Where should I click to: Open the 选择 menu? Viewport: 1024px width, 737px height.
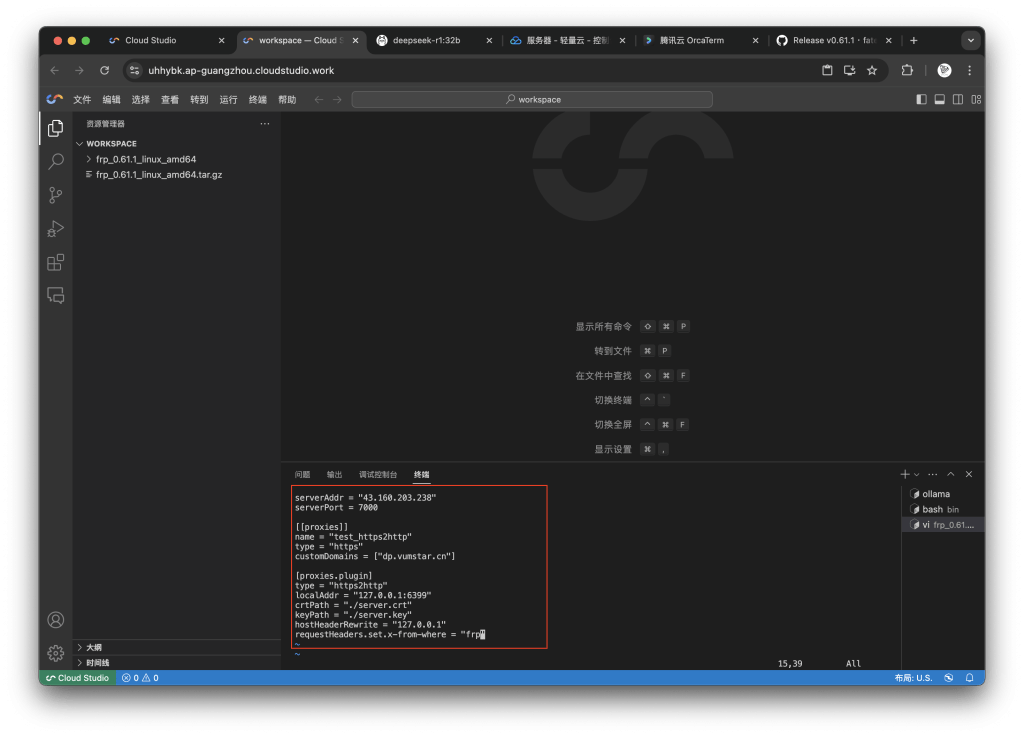tap(140, 99)
